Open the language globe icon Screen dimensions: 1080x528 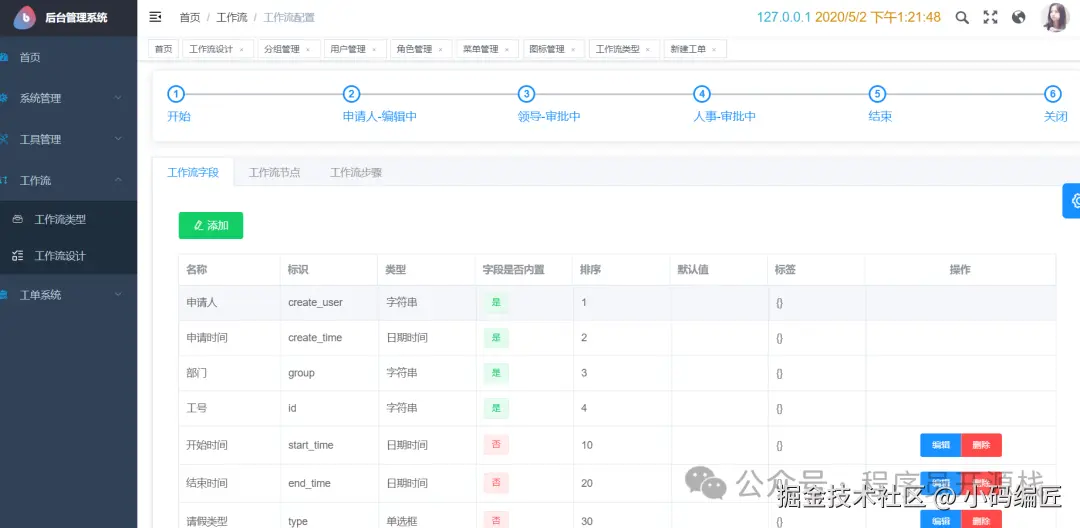point(1019,17)
